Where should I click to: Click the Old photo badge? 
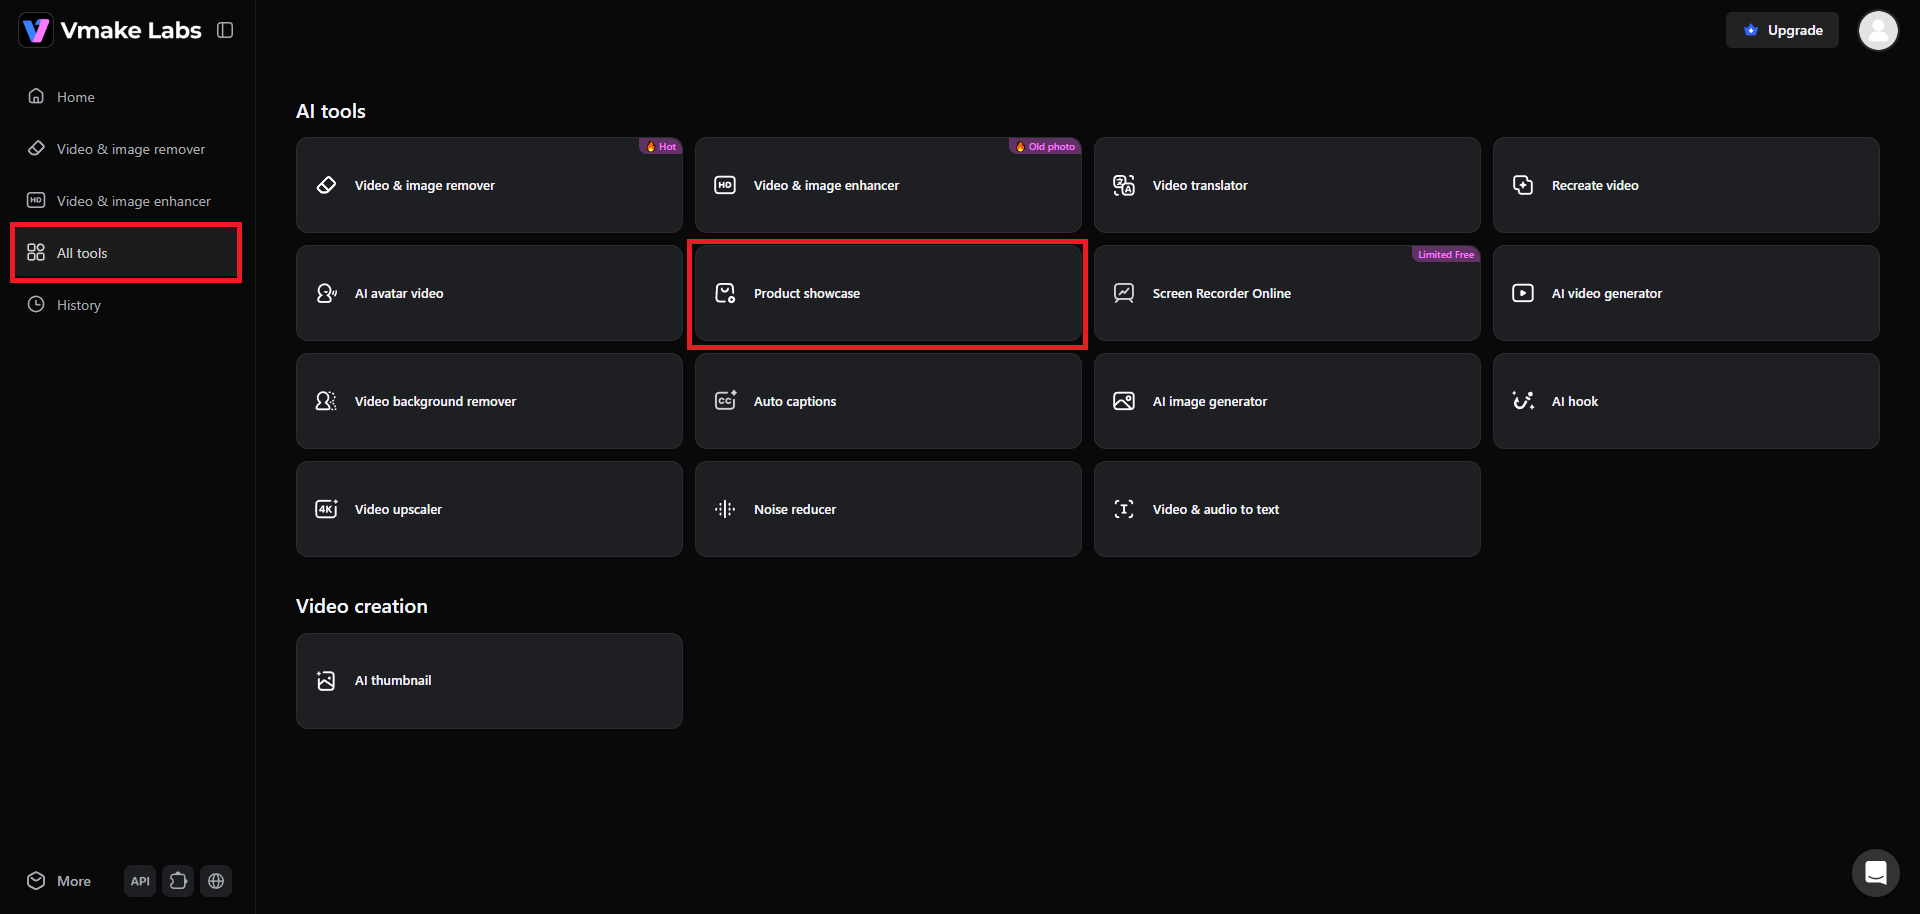click(x=1045, y=146)
